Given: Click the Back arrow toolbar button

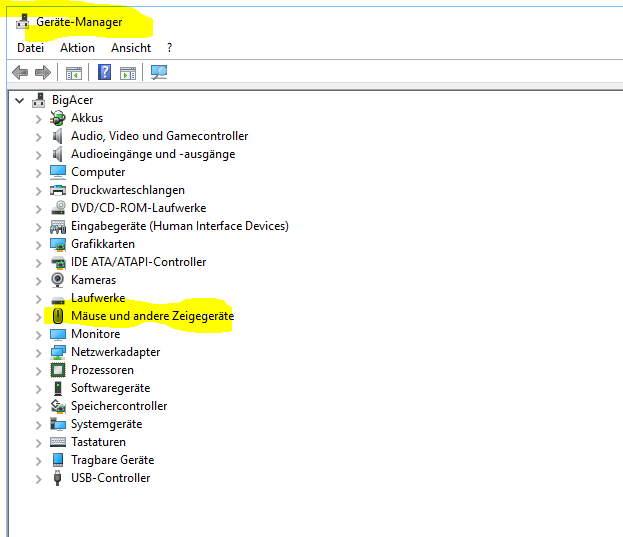Looking at the screenshot, I should click(20, 73).
